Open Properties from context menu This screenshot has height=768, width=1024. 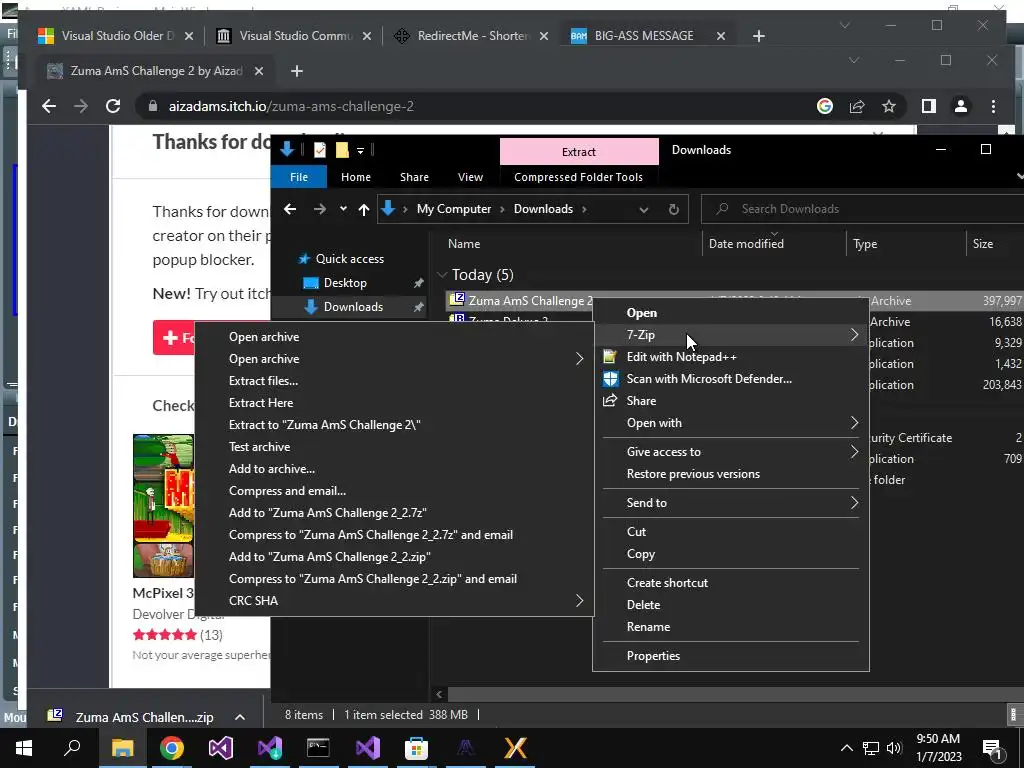[x=731, y=656]
